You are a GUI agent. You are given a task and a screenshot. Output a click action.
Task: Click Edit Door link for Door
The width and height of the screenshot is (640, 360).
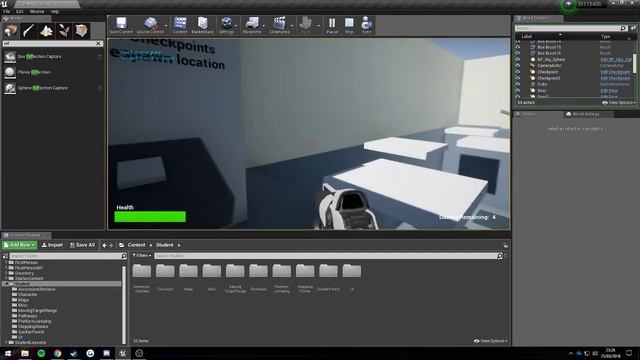(x=609, y=91)
